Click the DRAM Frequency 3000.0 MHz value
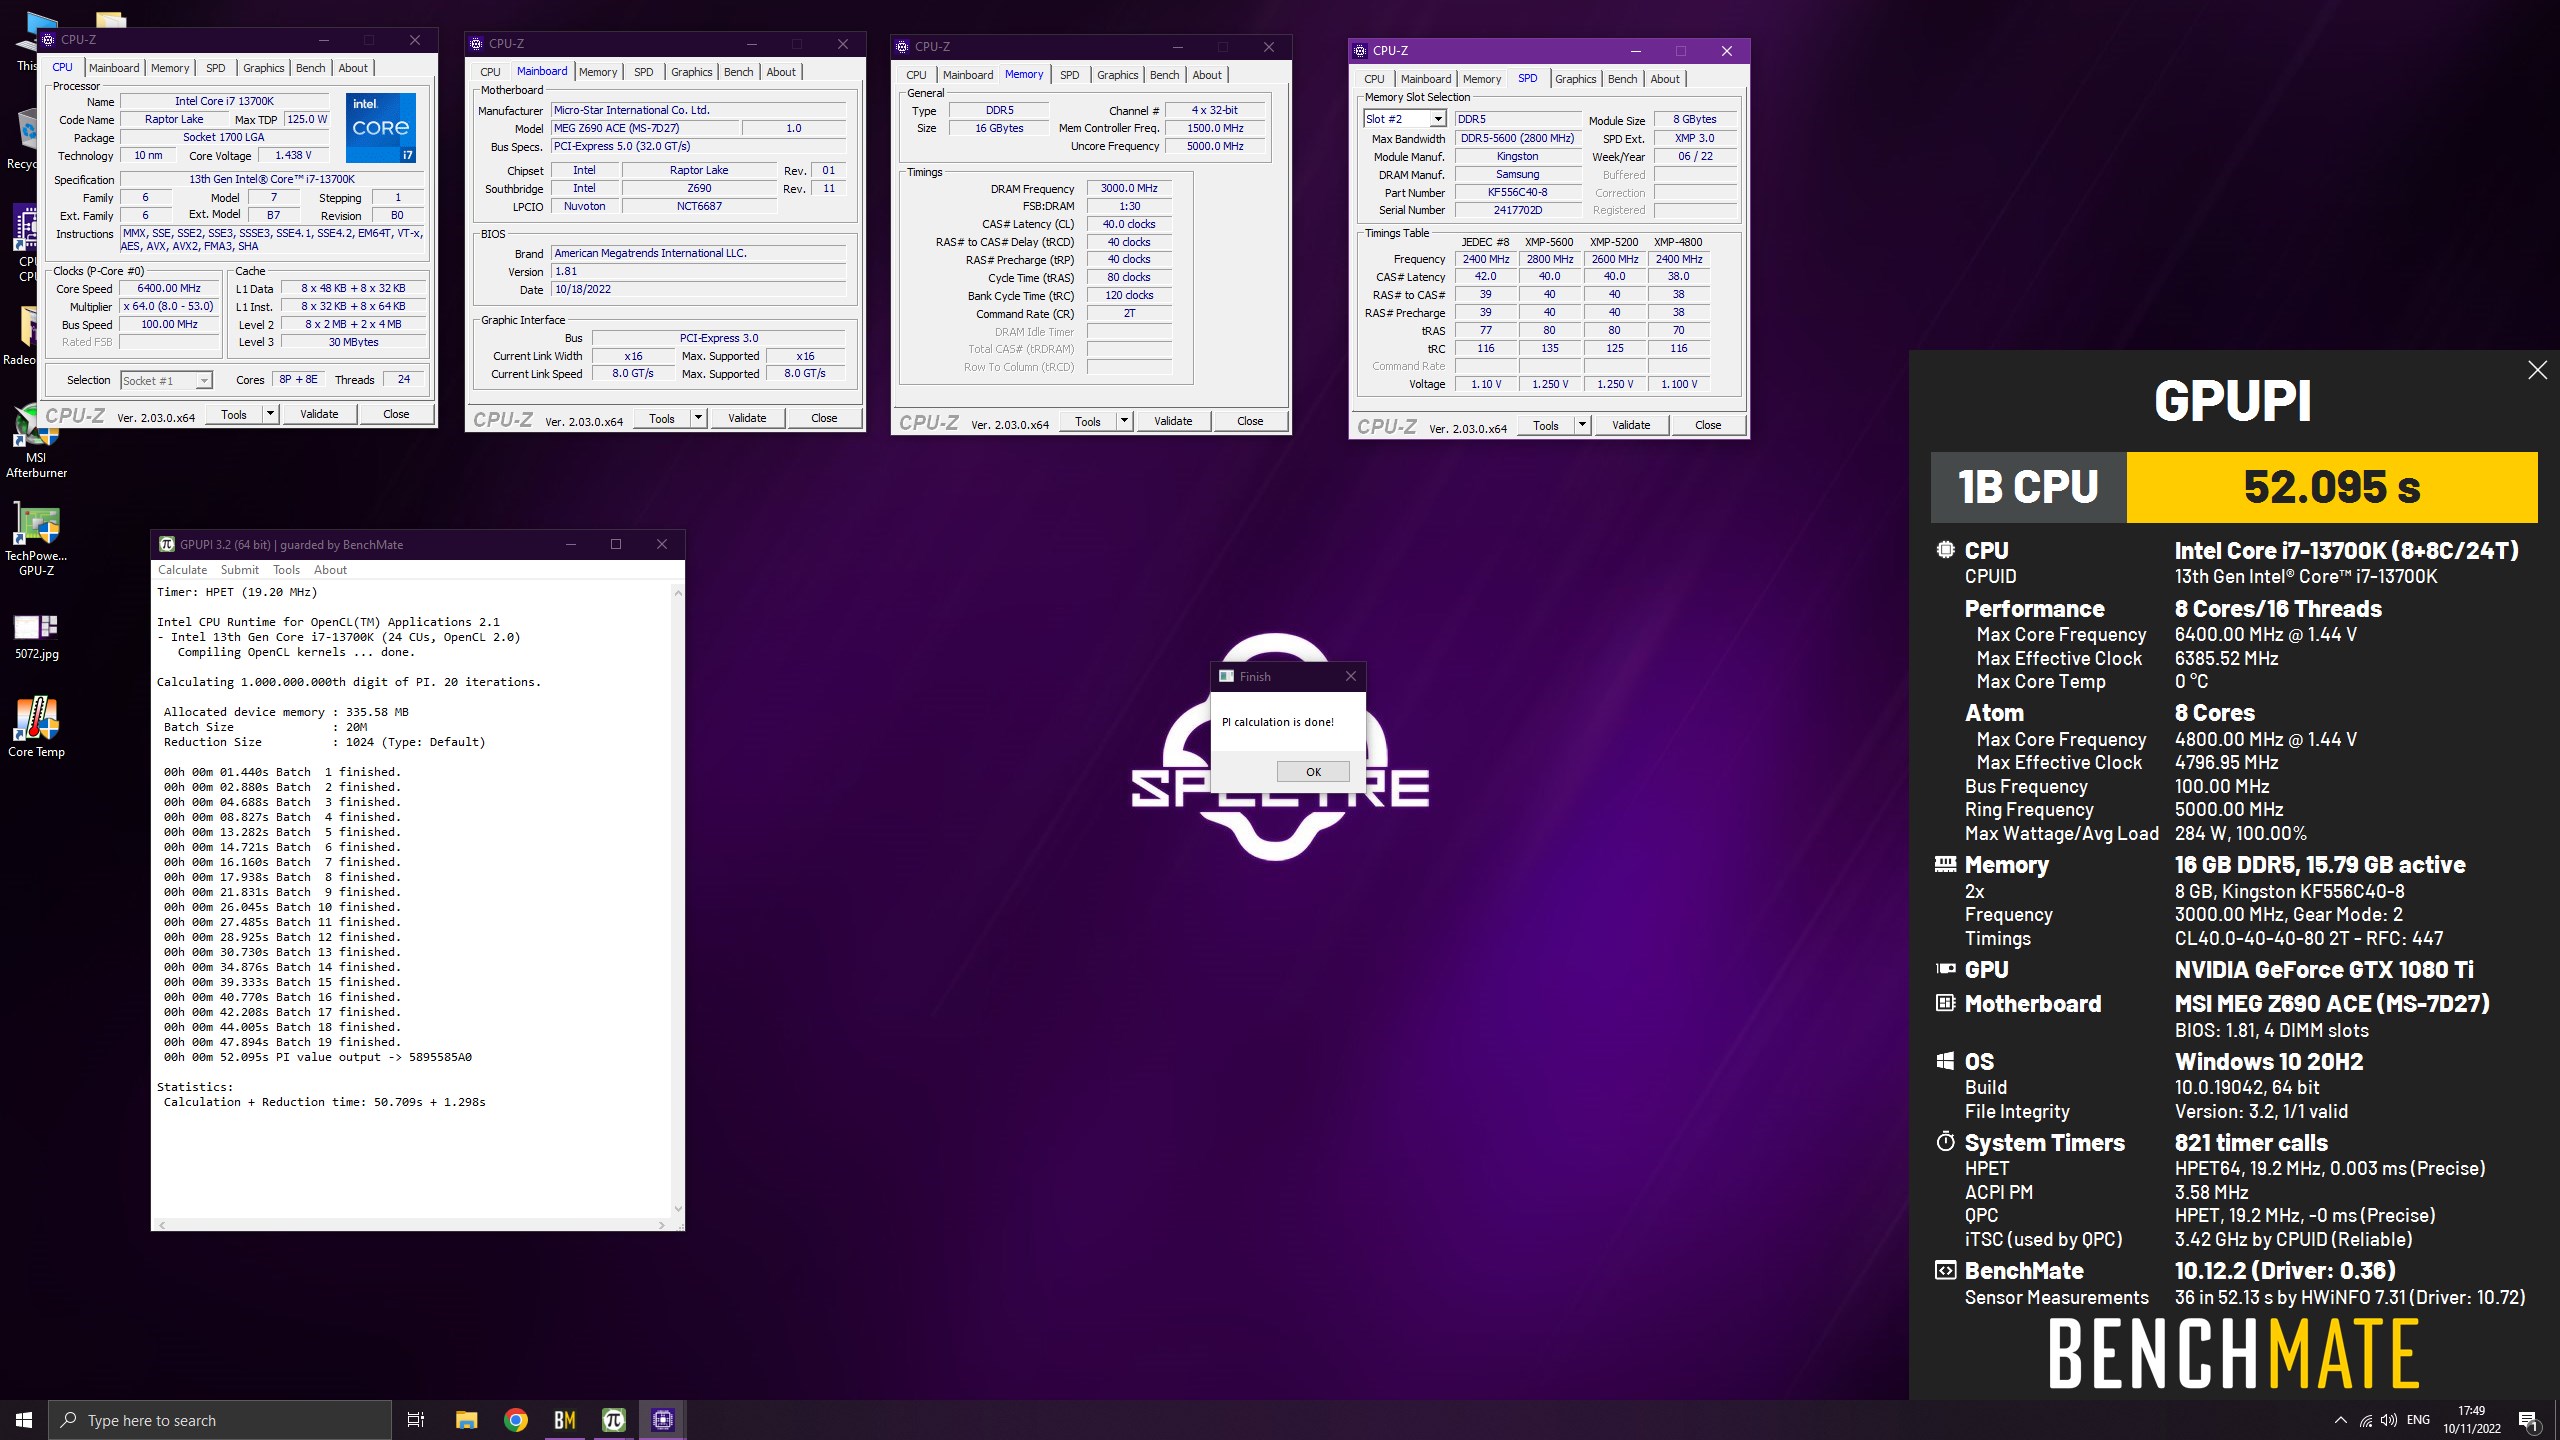Screen dimensions: 2560x1440 pyautogui.click(x=1129, y=188)
